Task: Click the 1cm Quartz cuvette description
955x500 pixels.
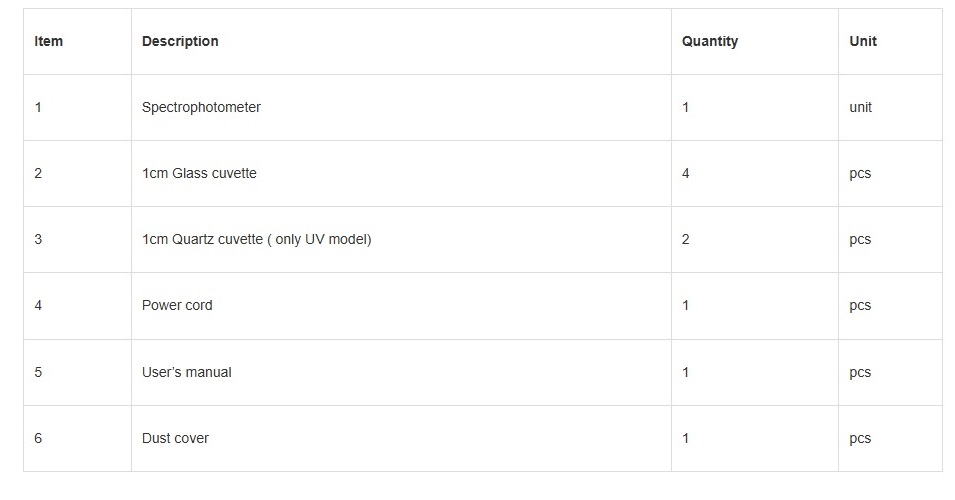Action: click(256, 239)
